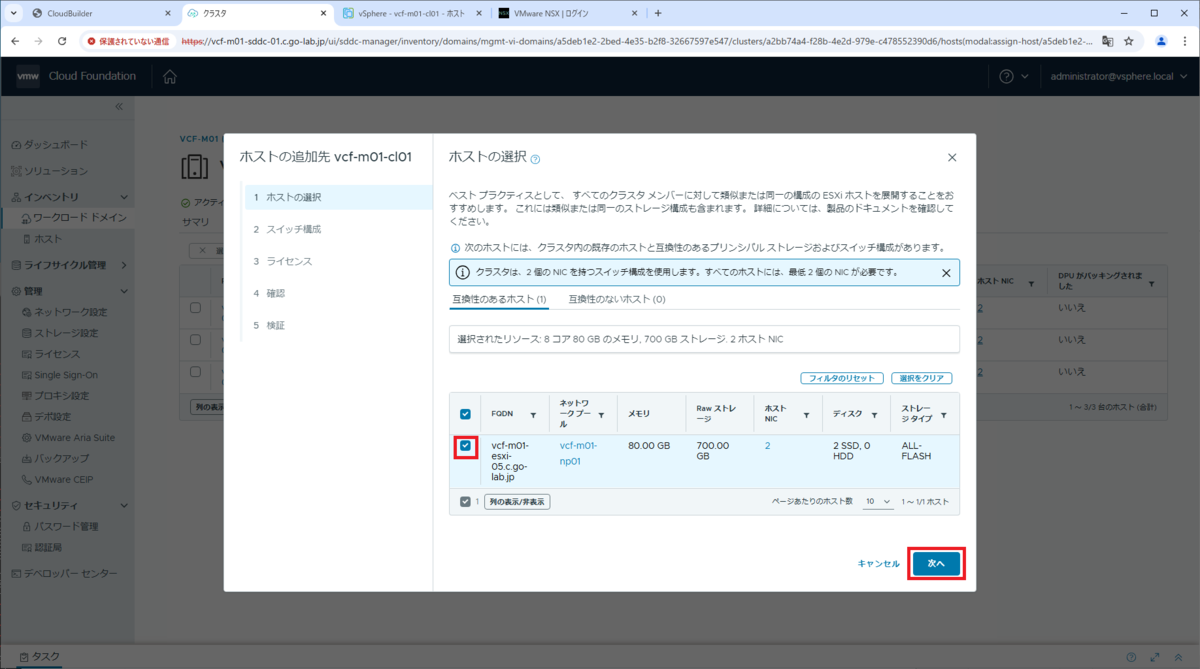Open the hosts-per-page dropdown

coord(876,501)
